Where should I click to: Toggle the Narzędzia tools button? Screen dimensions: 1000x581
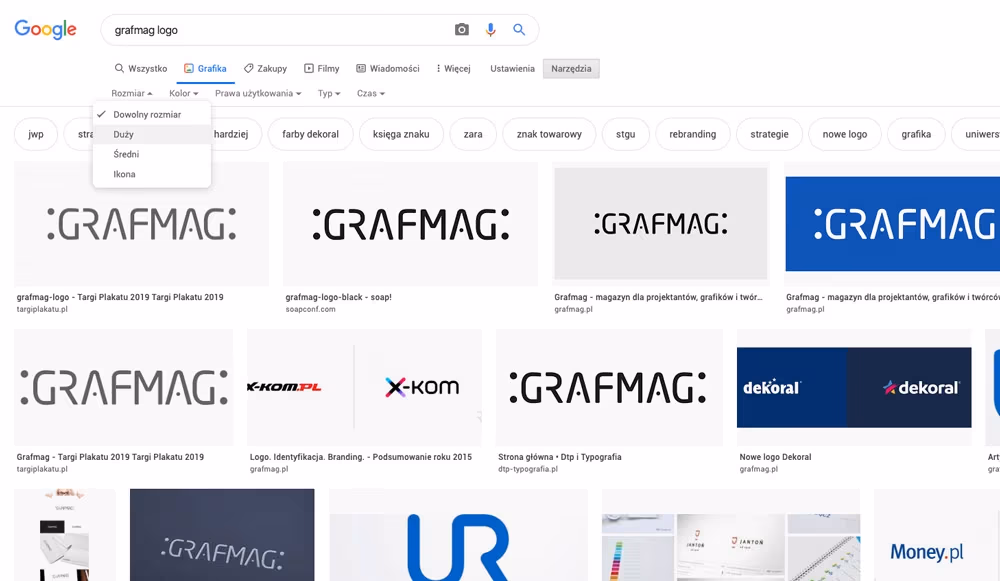click(x=571, y=68)
